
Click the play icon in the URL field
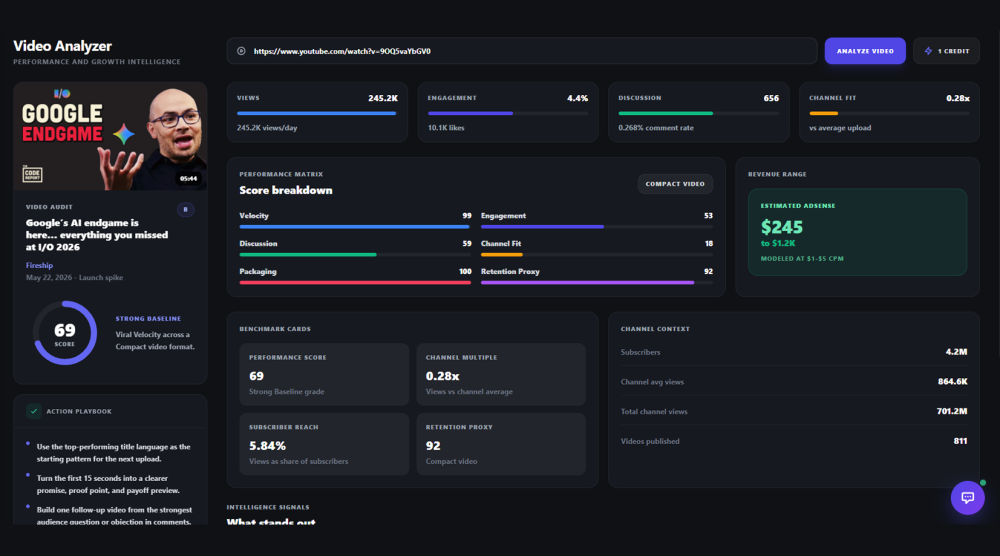[241, 51]
